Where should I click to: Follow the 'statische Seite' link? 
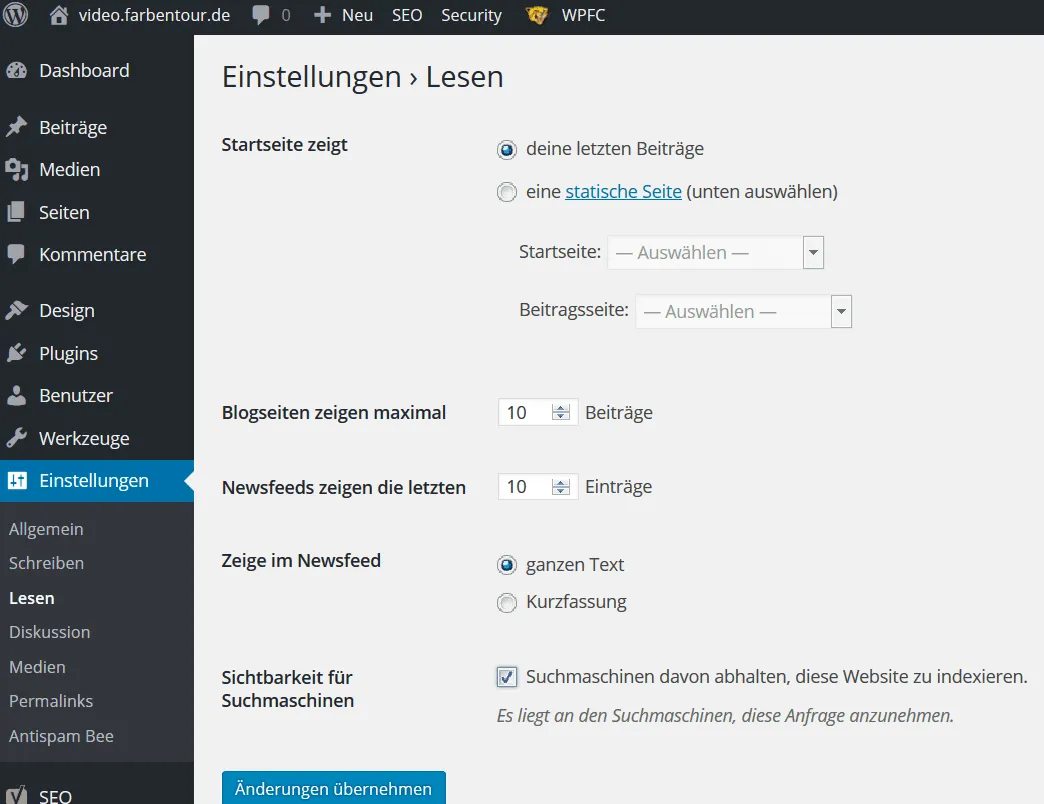point(623,192)
